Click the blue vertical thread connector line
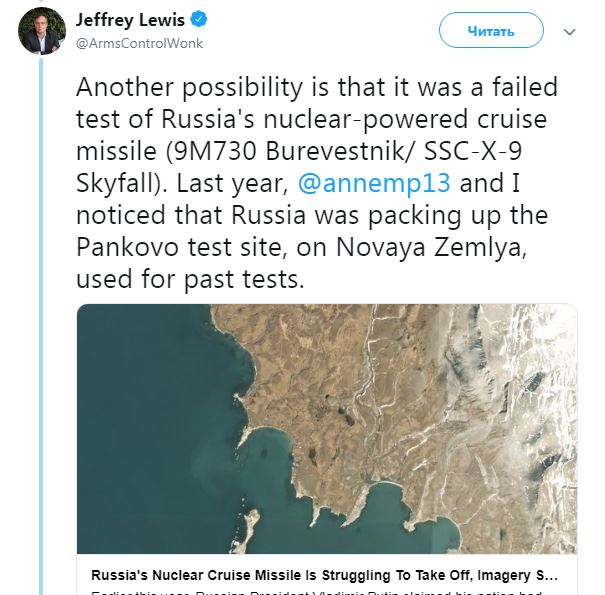Image resolution: width=605 pixels, height=595 pixels. coord(41,326)
